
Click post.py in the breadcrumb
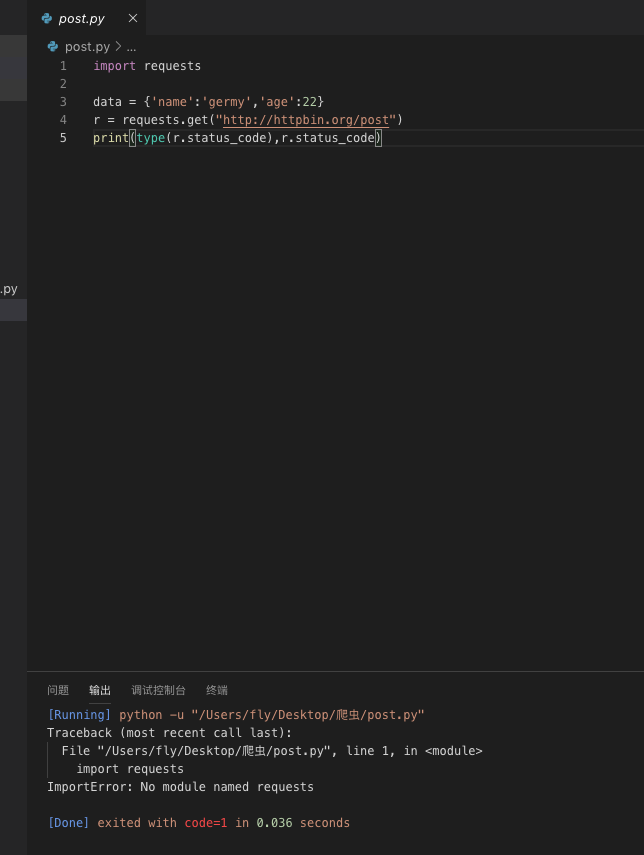coord(87,47)
